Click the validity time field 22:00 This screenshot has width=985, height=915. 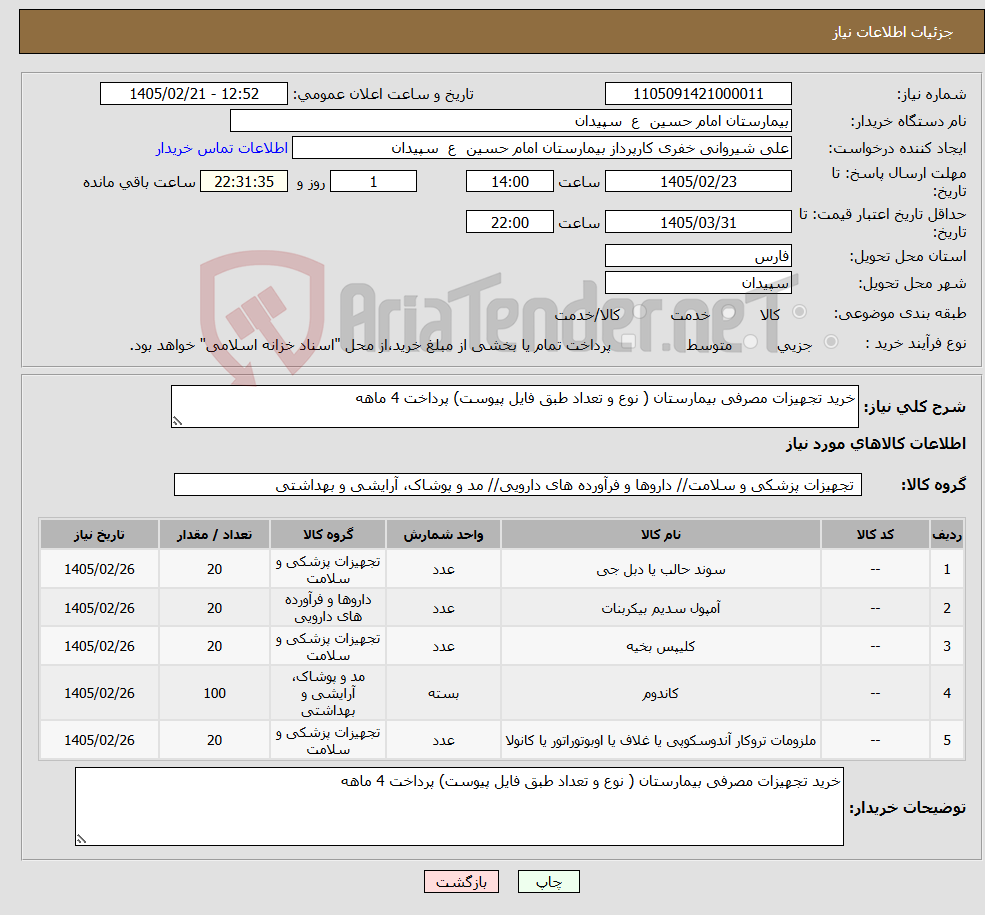click(509, 222)
